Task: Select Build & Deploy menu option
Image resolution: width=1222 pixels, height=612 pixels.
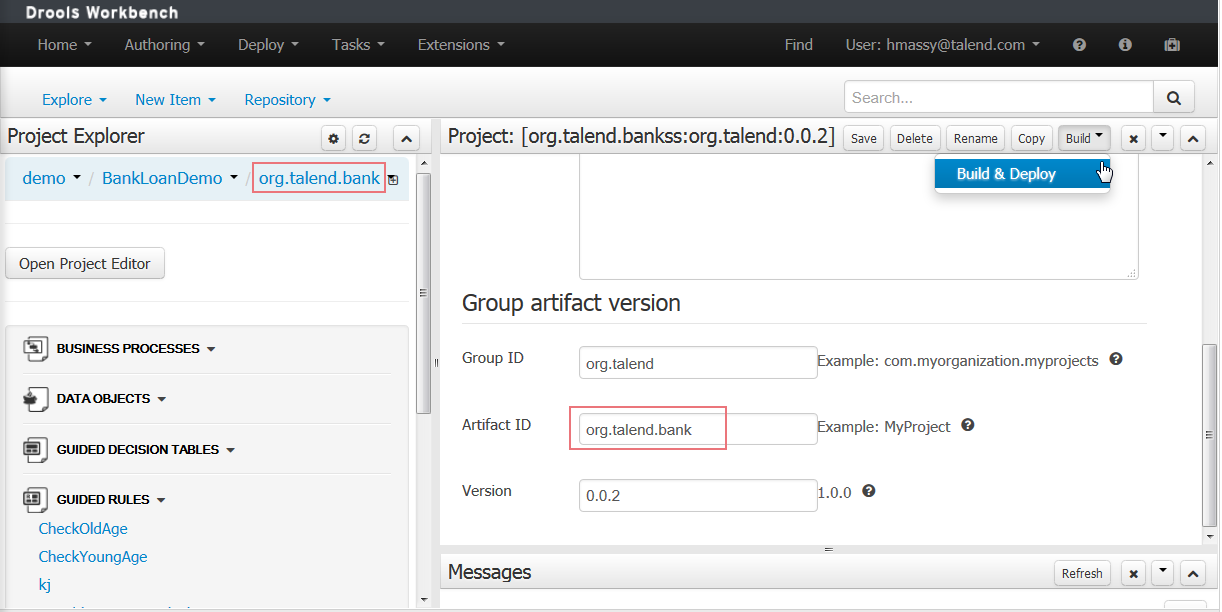Action: tap(1006, 174)
